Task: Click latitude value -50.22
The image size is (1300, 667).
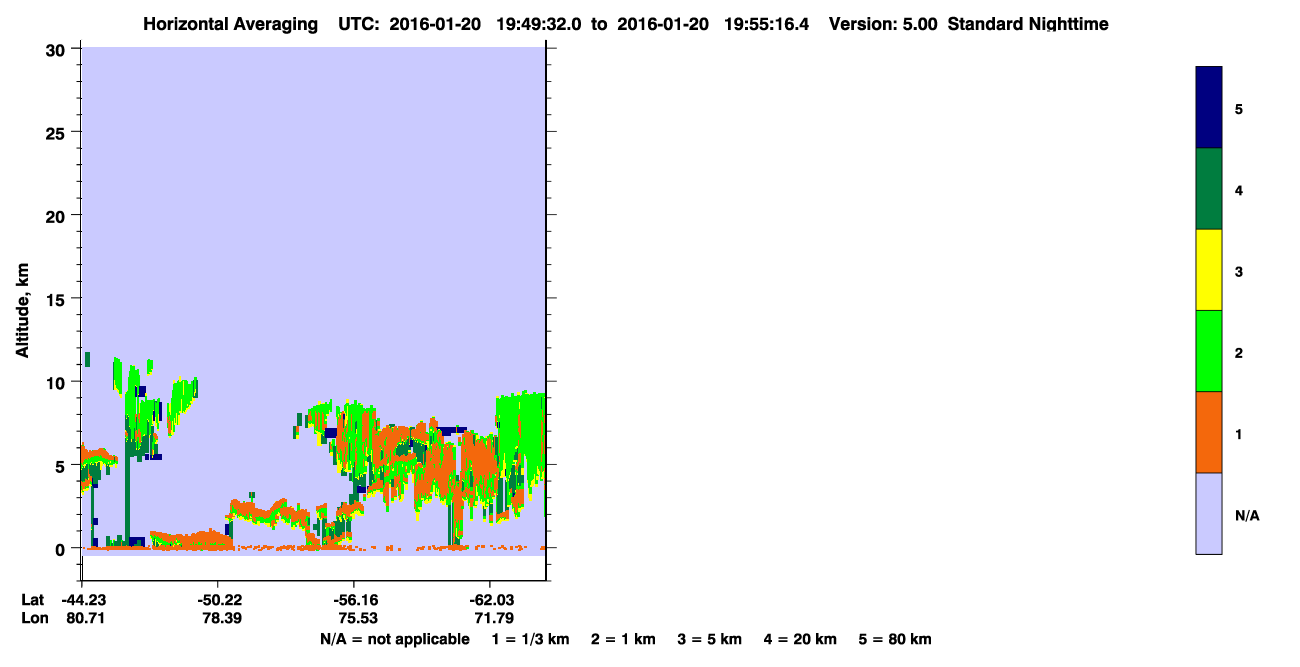Action: coord(218,600)
